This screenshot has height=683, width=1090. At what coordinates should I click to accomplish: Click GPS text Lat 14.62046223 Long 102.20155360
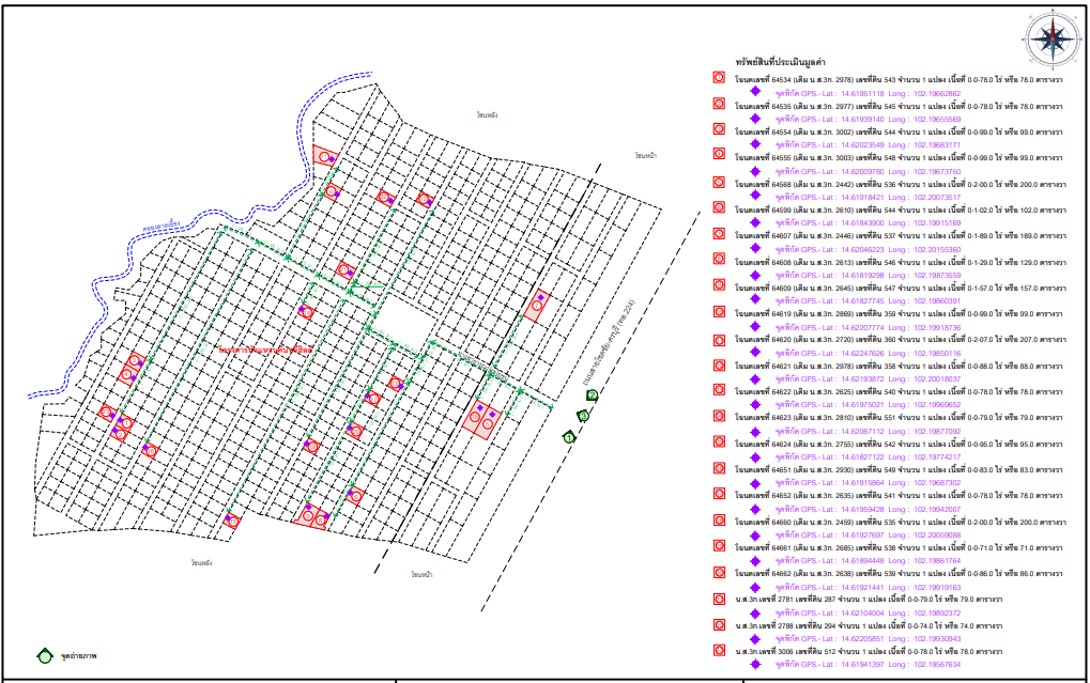pyautogui.click(x=868, y=249)
